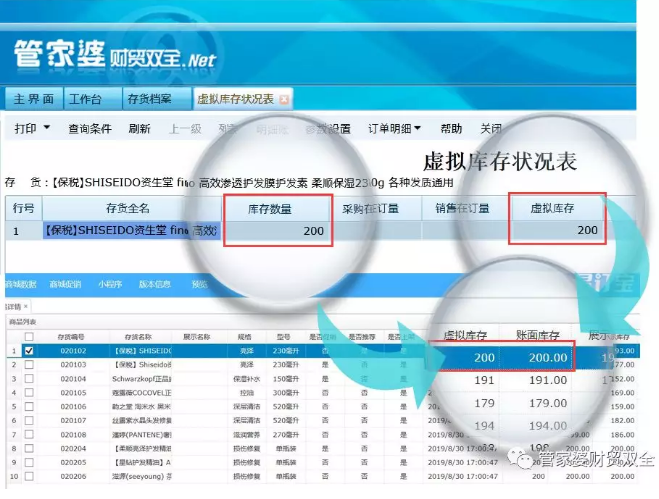Check the checkbox for item 020108

pos(29,434)
